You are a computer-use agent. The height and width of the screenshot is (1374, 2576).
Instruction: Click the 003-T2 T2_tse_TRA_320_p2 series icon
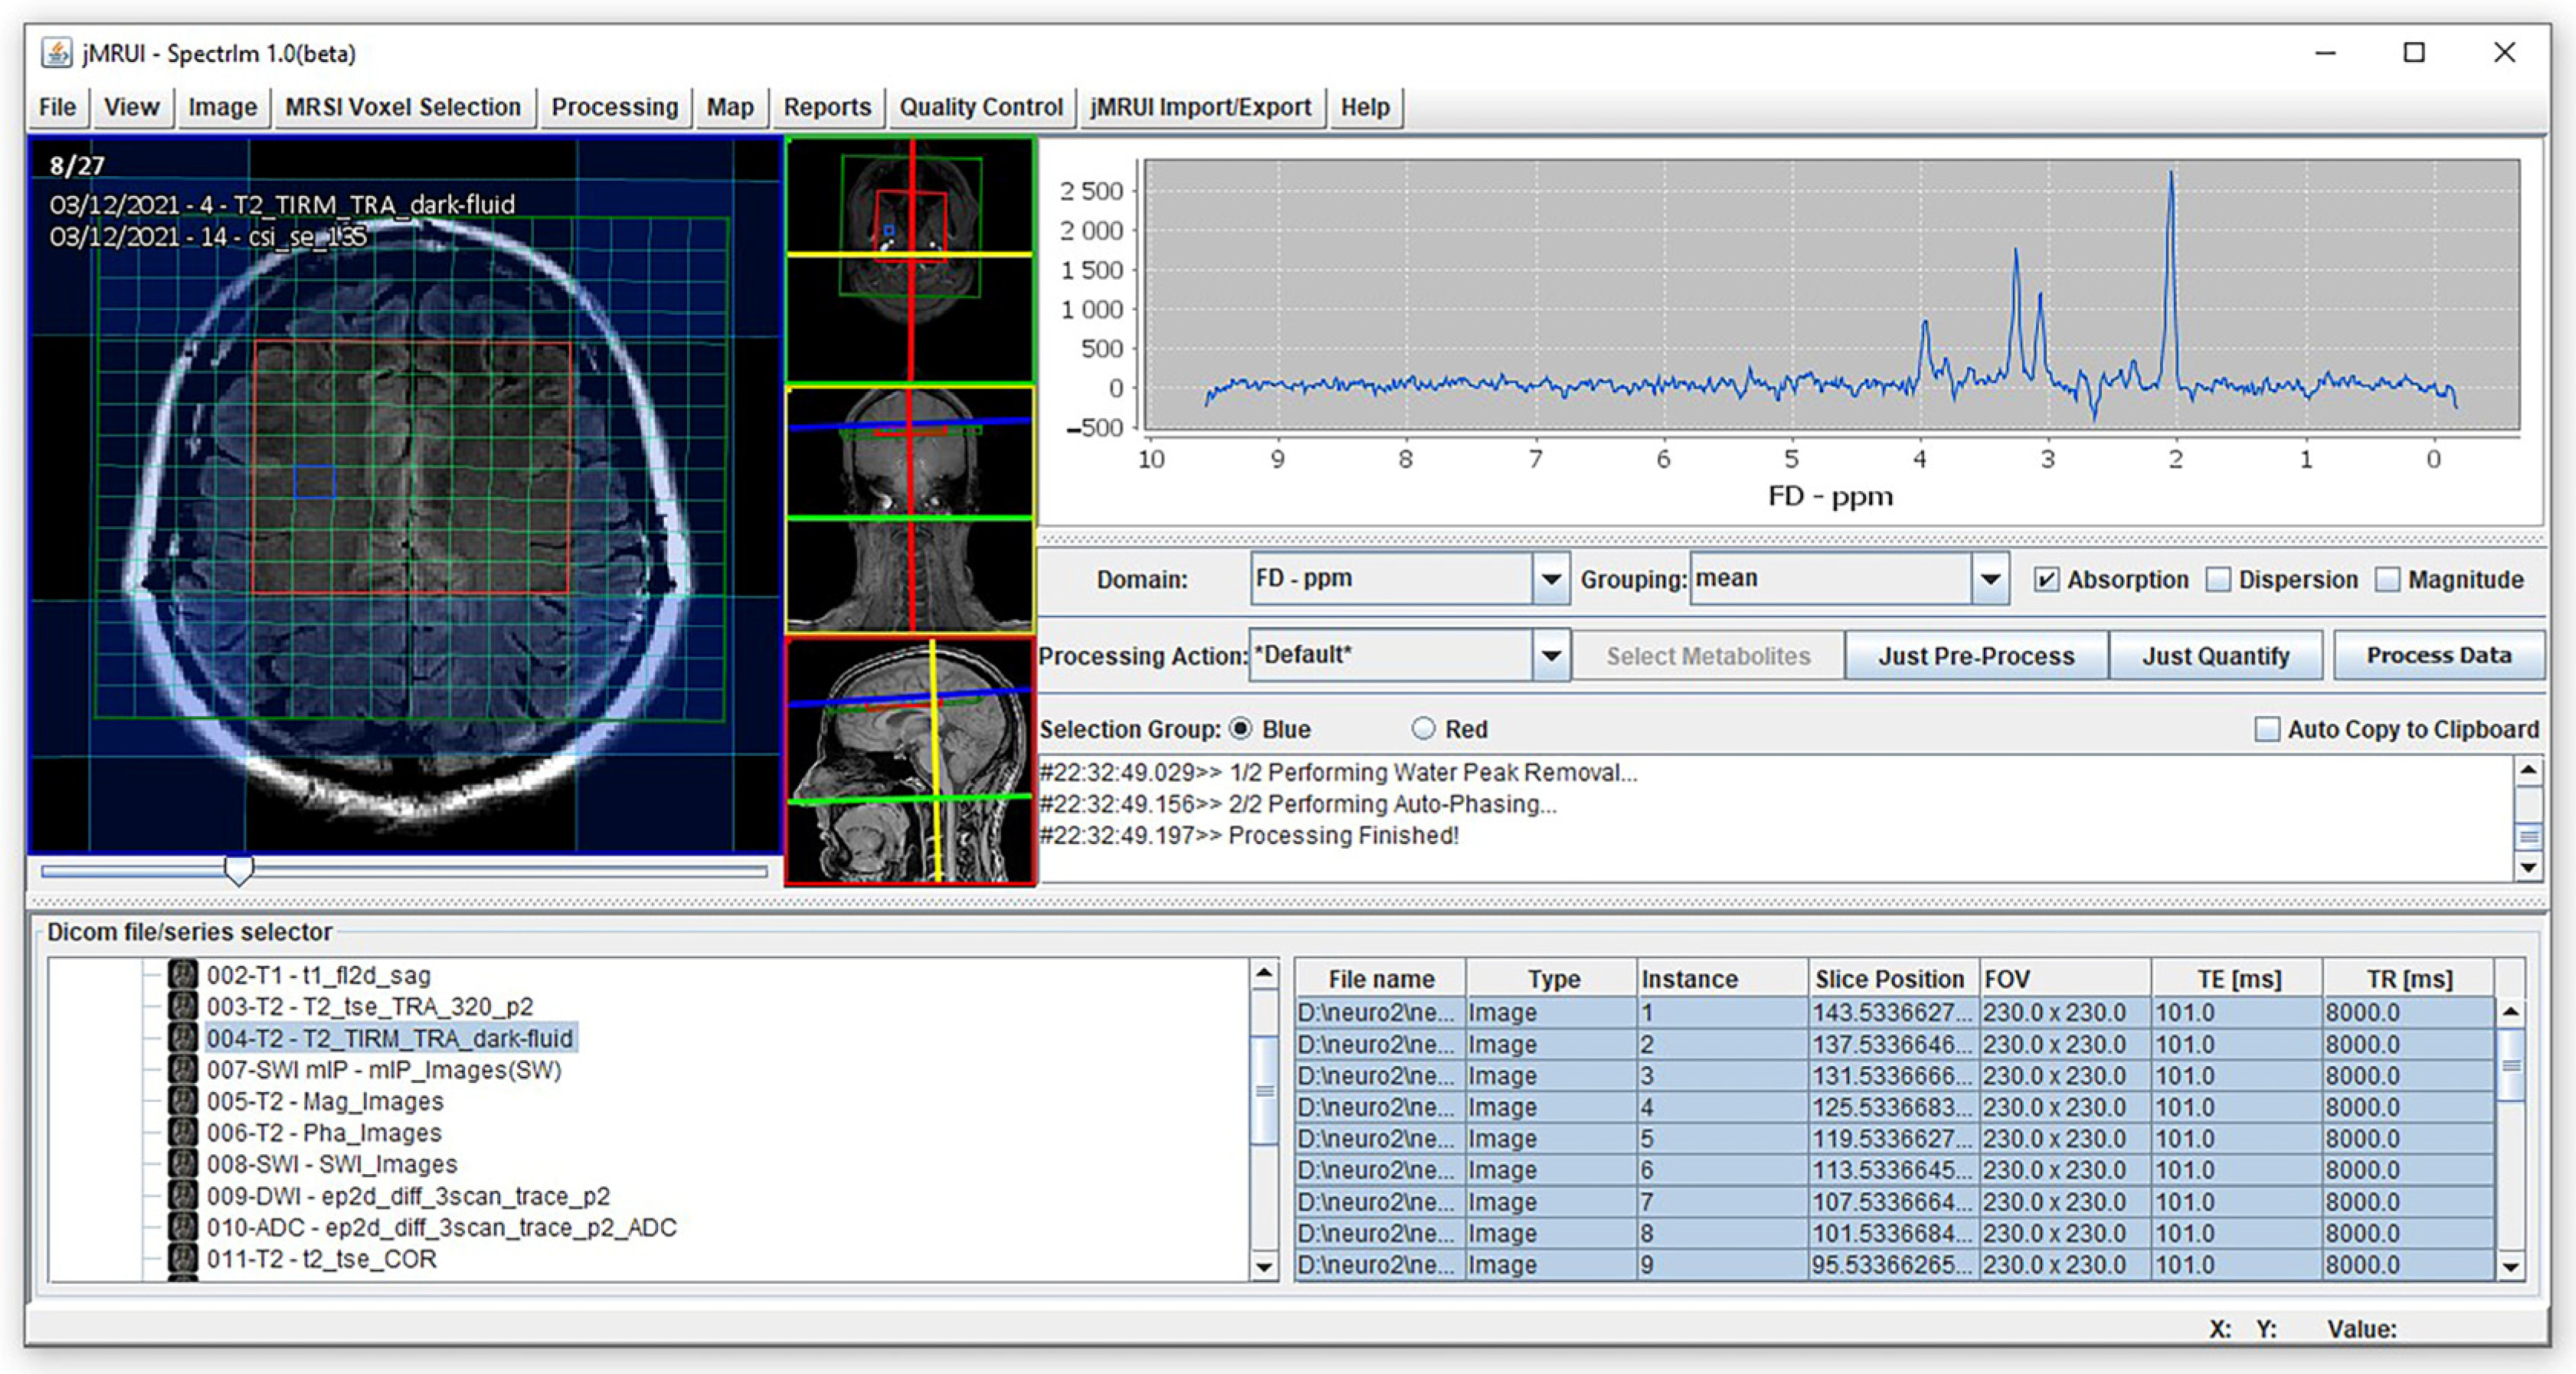(x=182, y=1006)
